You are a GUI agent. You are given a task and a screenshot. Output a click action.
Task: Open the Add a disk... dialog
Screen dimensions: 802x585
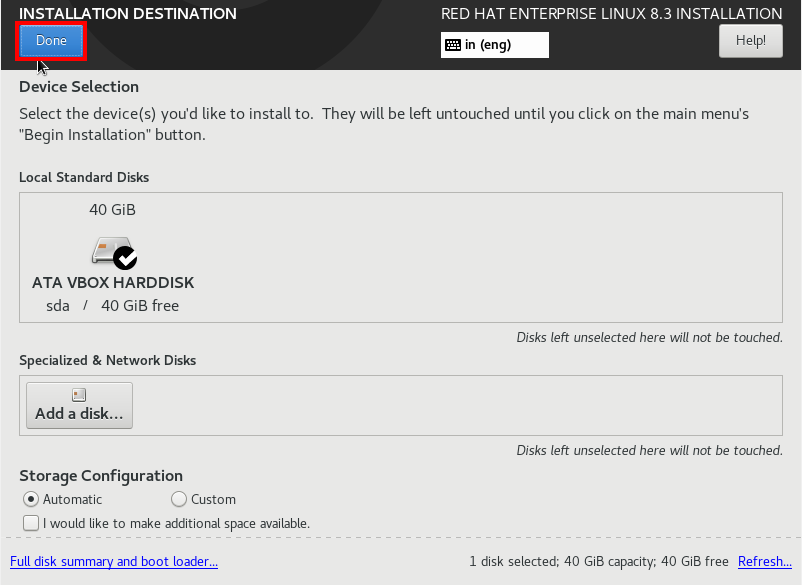pyautogui.click(x=79, y=406)
